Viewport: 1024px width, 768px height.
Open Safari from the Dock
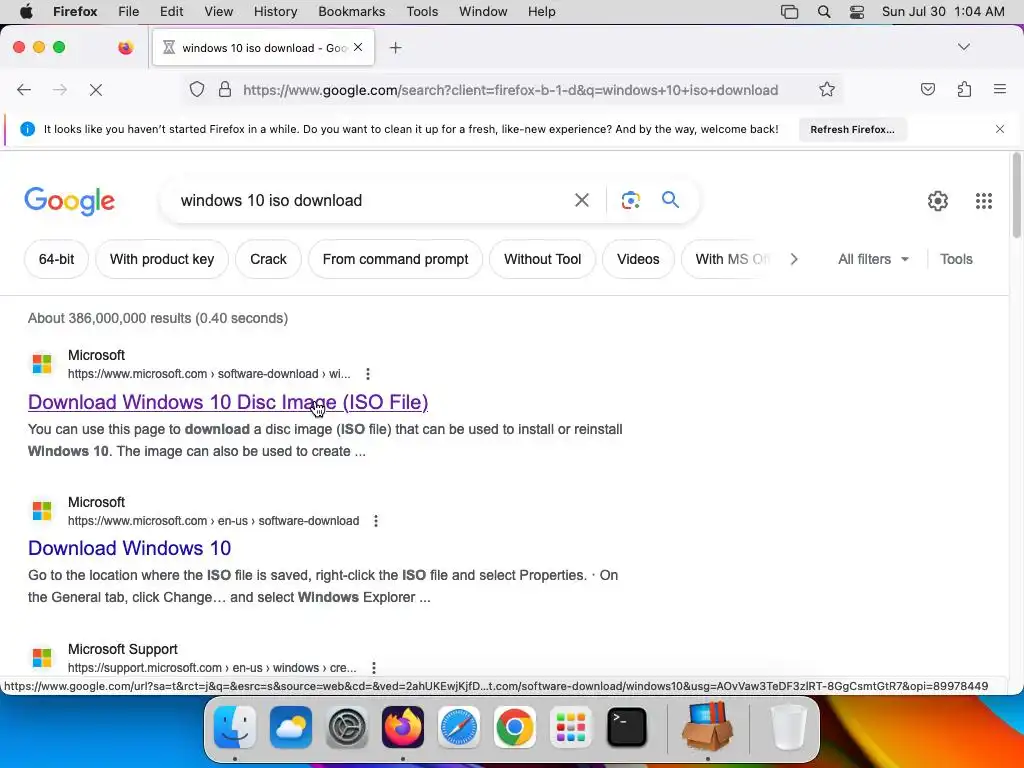458,727
